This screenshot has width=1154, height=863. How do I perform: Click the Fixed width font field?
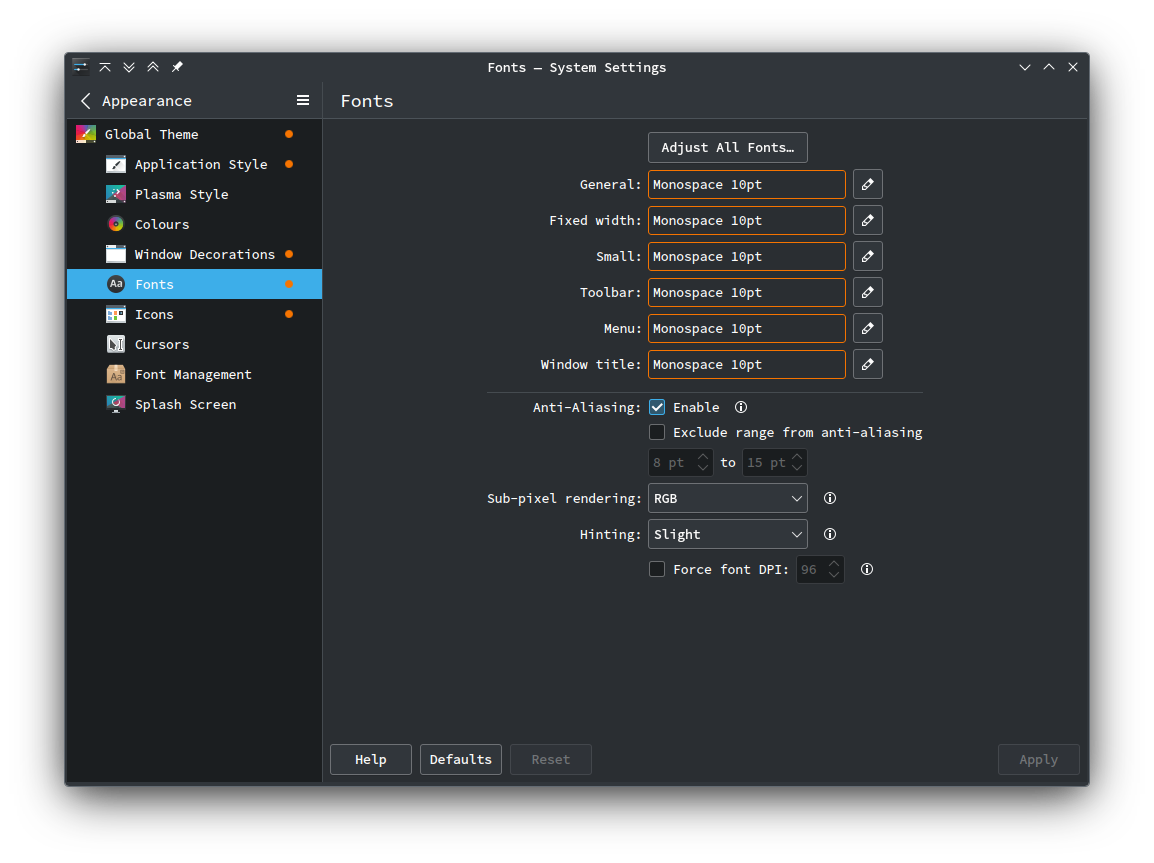point(747,221)
